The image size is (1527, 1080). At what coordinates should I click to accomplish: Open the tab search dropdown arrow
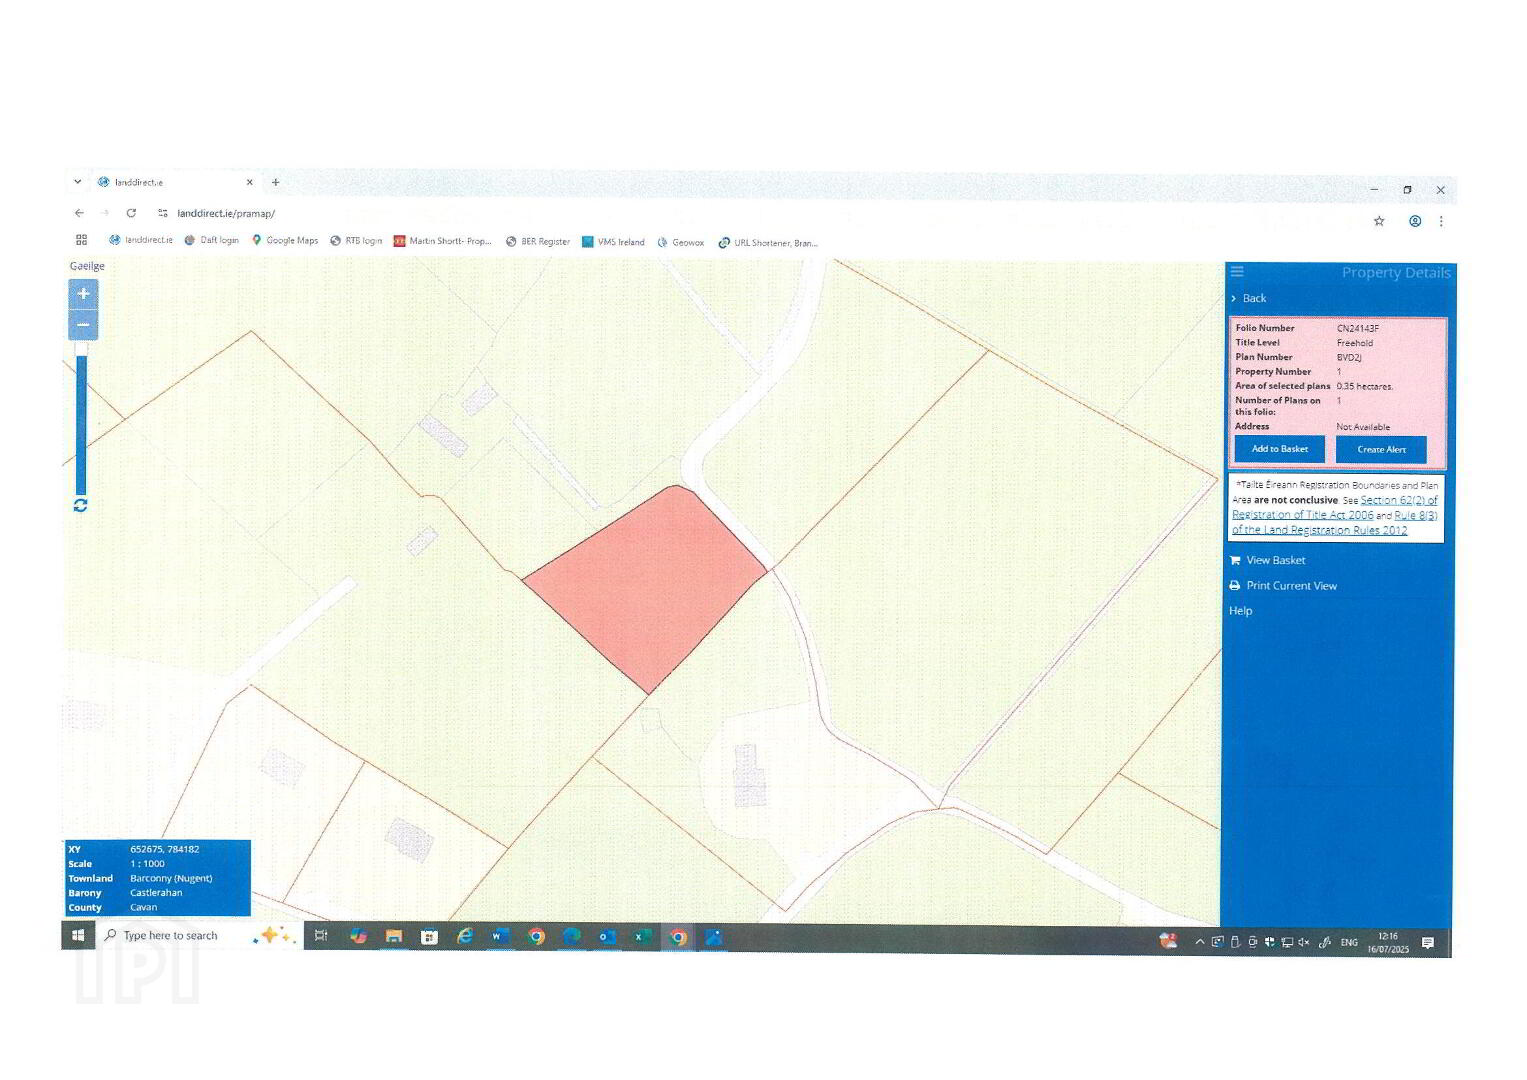(77, 182)
